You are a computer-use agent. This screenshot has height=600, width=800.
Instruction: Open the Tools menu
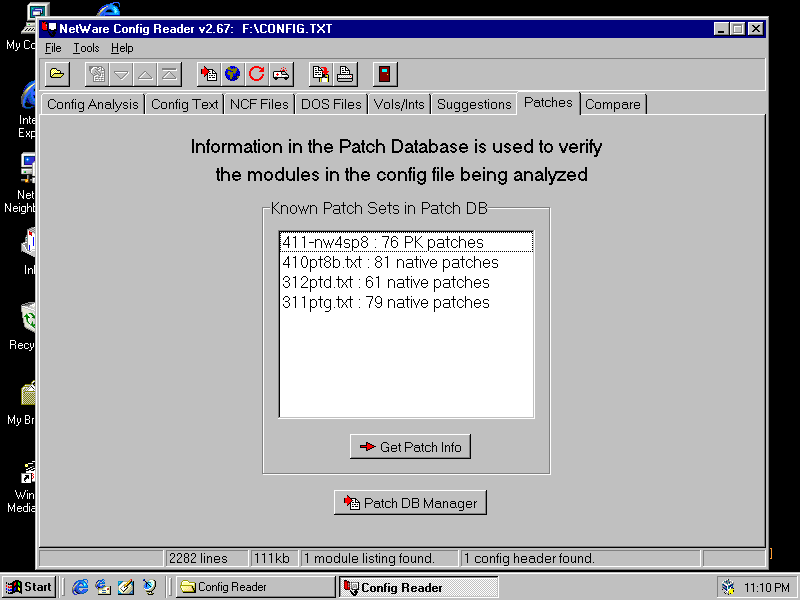[86, 48]
